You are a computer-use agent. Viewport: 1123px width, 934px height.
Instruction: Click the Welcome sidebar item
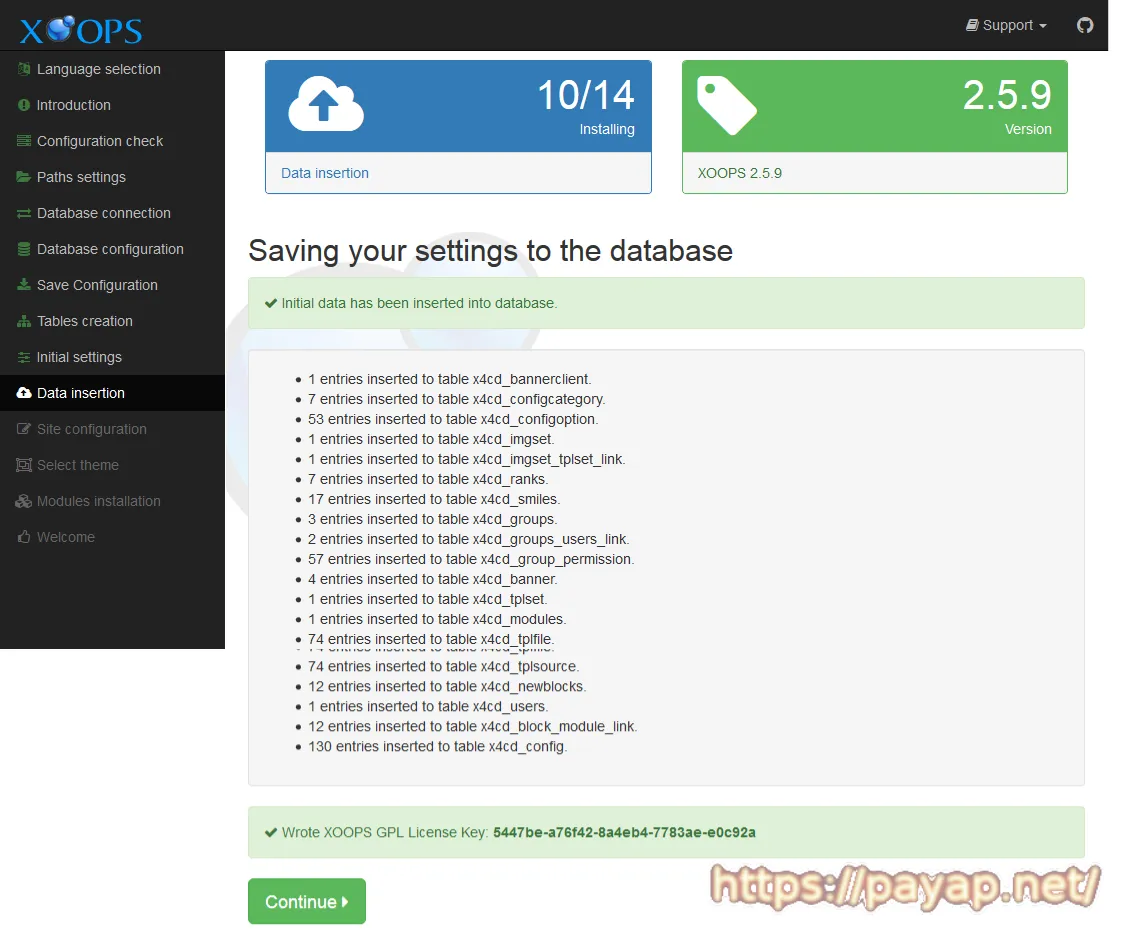pos(65,537)
